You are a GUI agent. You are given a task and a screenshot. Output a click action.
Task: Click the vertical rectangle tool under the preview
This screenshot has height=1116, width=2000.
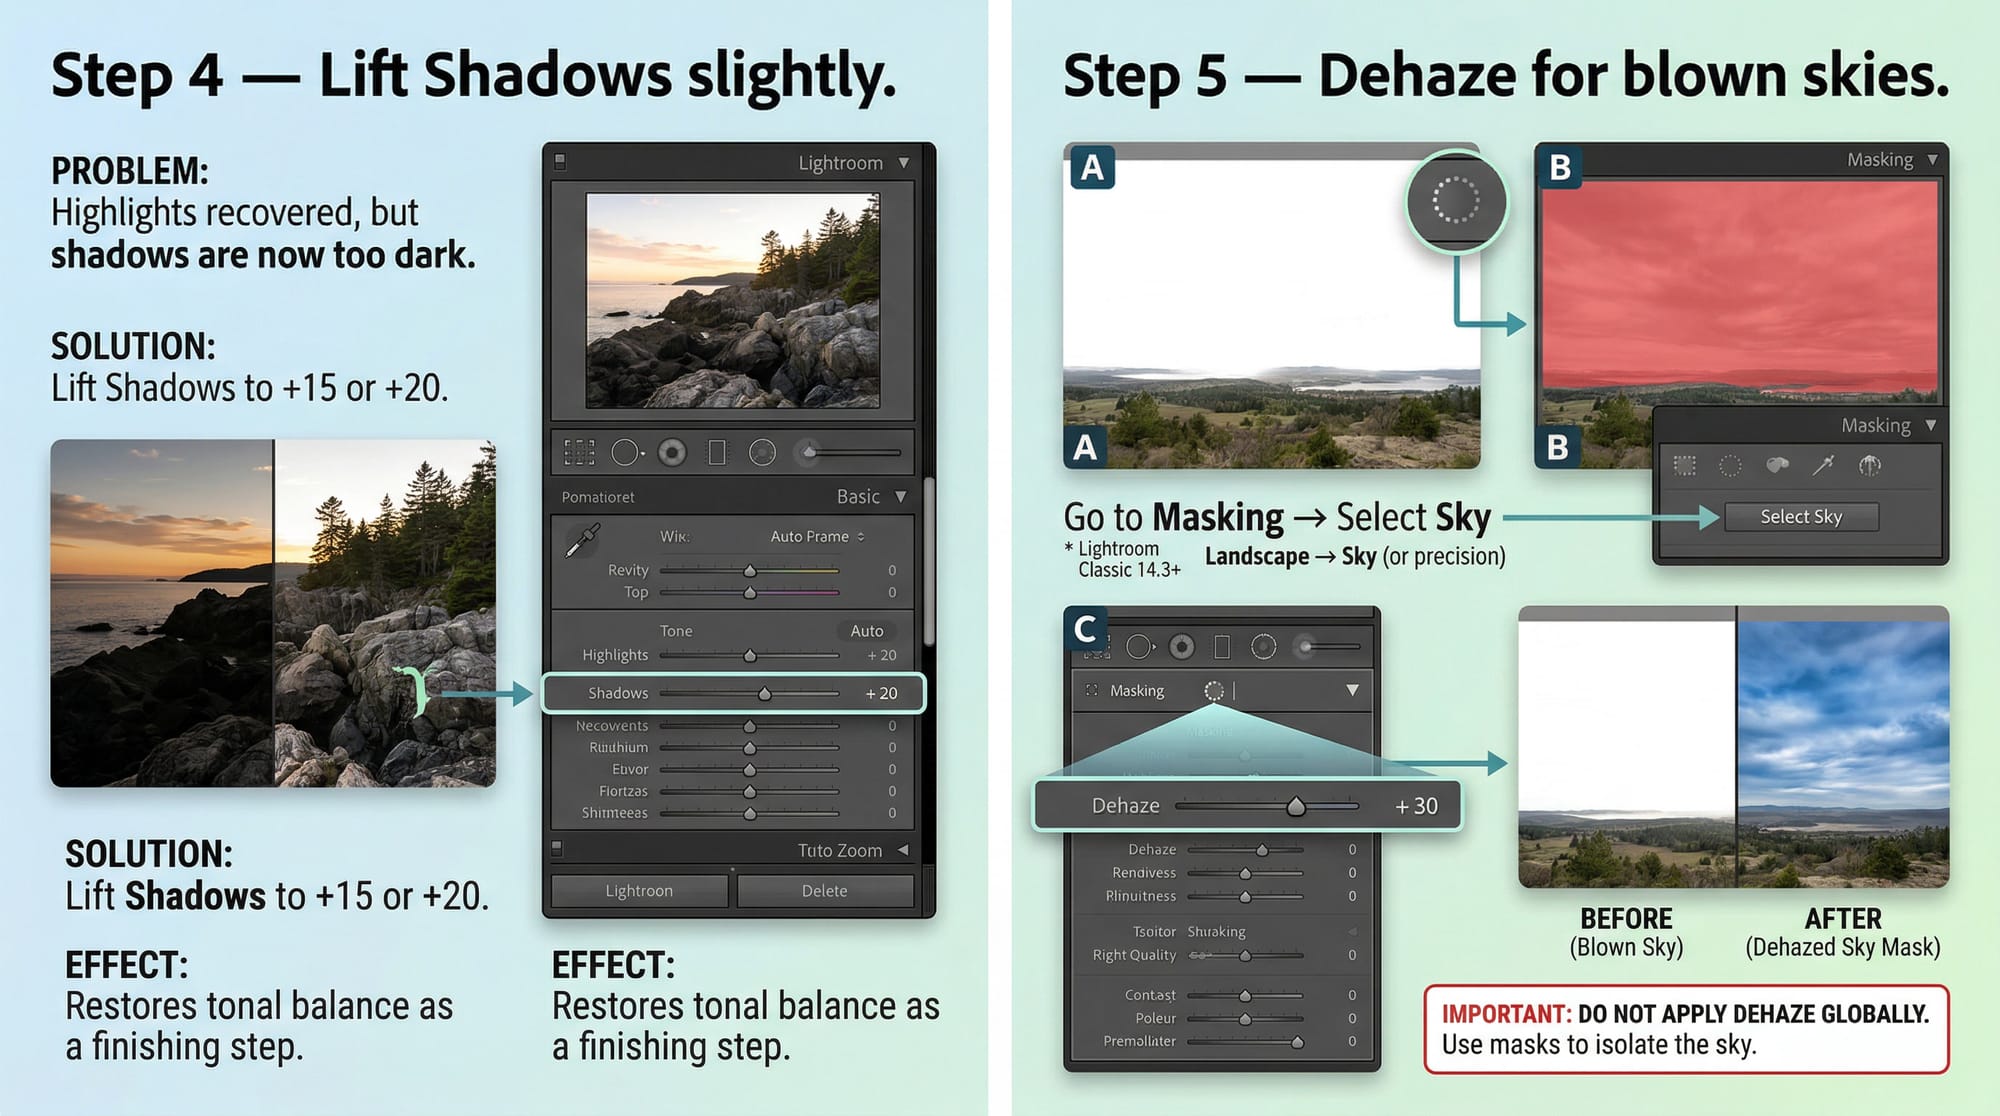[x=717, y=453]
